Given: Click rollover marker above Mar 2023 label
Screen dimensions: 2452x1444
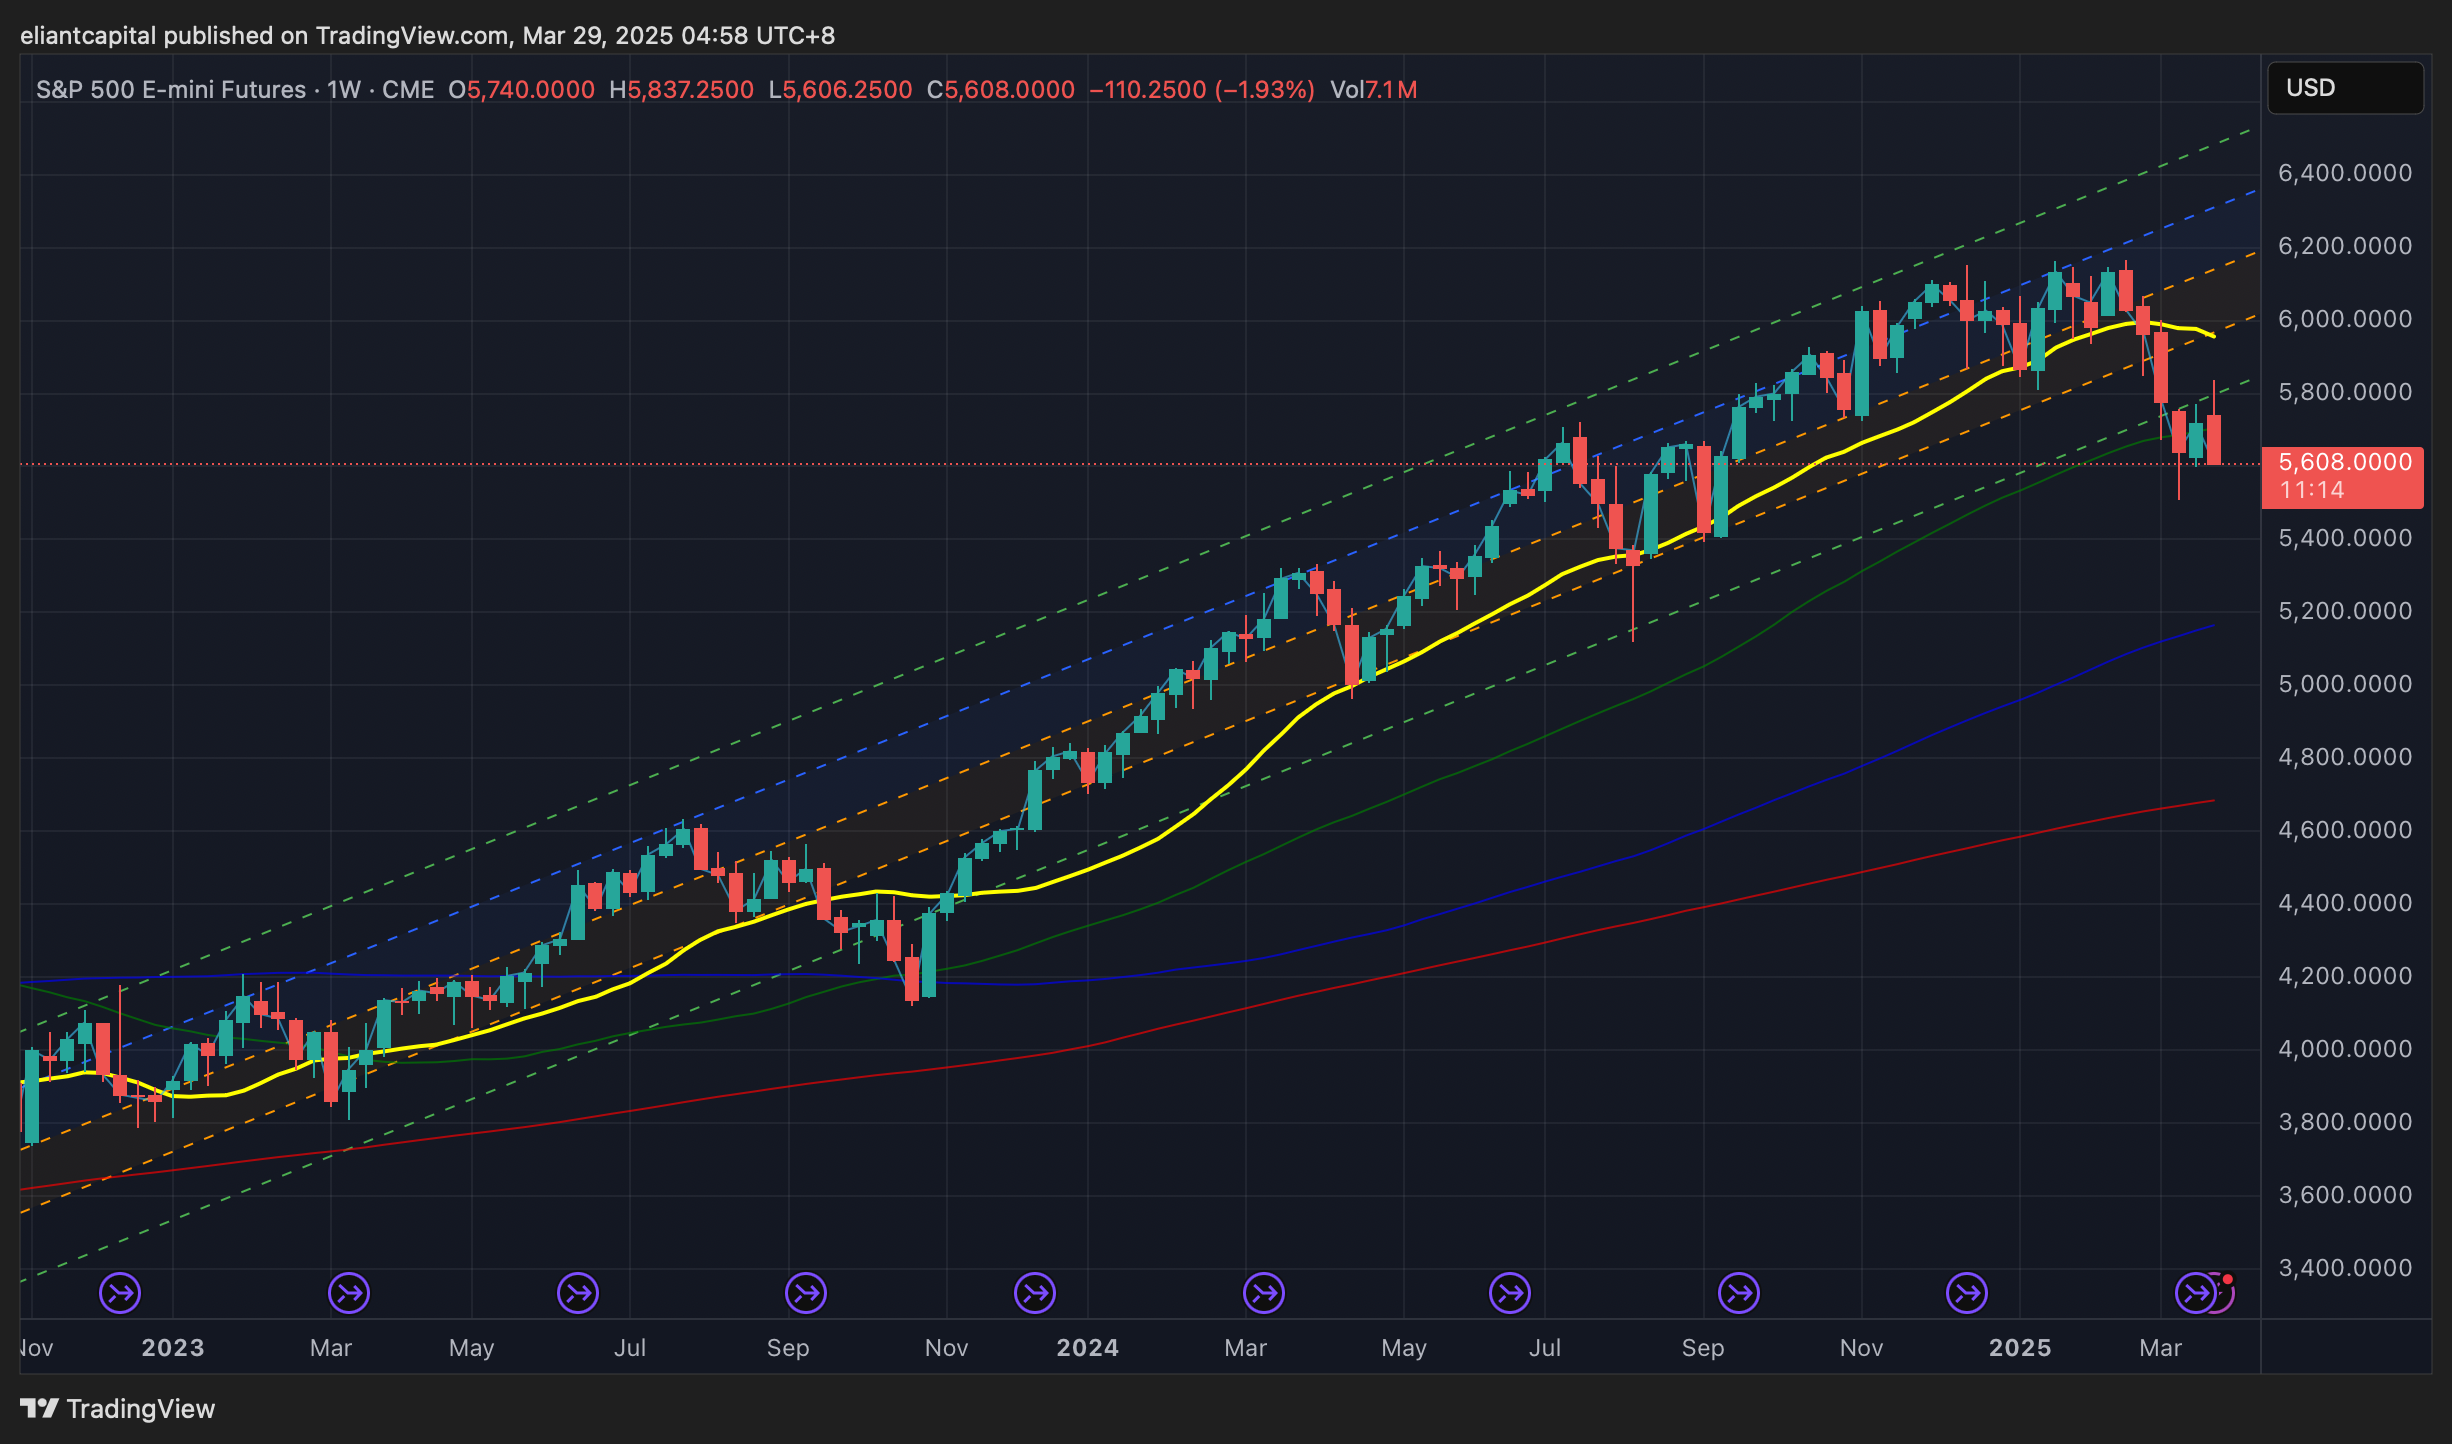Looking at the screenshot, I should click(349, 1293).
